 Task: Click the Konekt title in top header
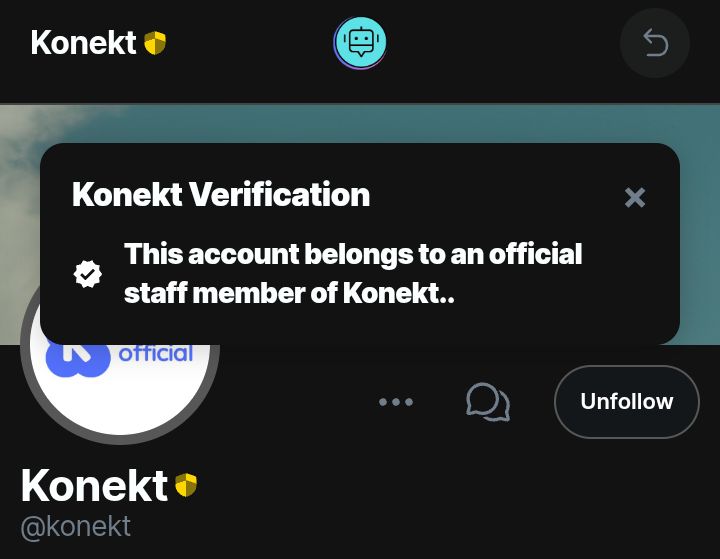coord(84,43)
